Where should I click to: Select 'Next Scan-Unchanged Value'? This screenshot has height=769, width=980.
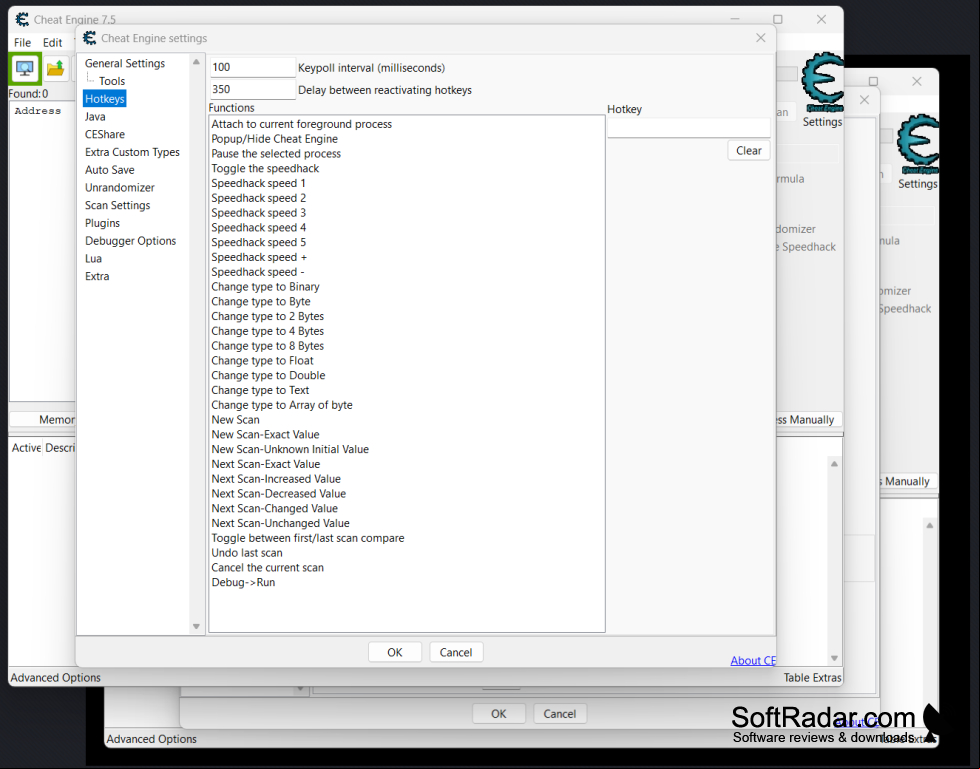pos(280,523)
